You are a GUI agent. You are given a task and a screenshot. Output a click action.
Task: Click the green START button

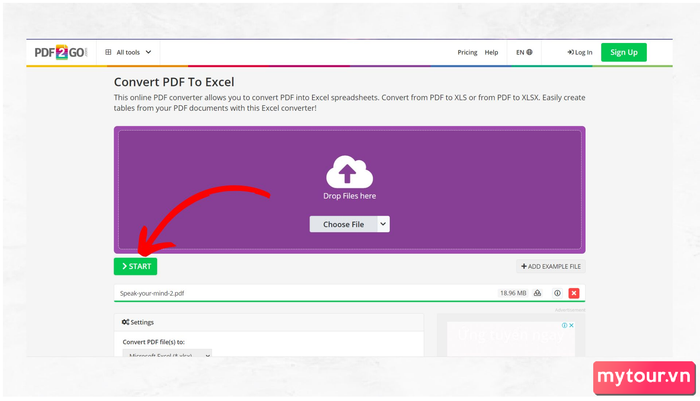[x=135, y=266]
